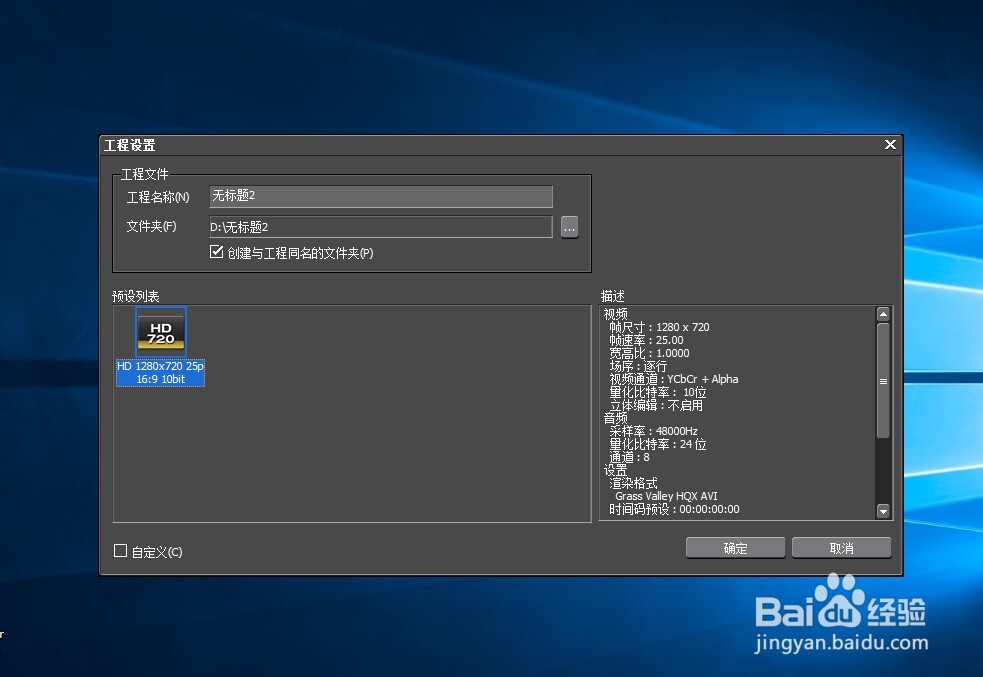Image resolution: width=983 pixels, height=677 pixels.
Task: Click the 16:9 10bit preset label
Action: (159, 379)
